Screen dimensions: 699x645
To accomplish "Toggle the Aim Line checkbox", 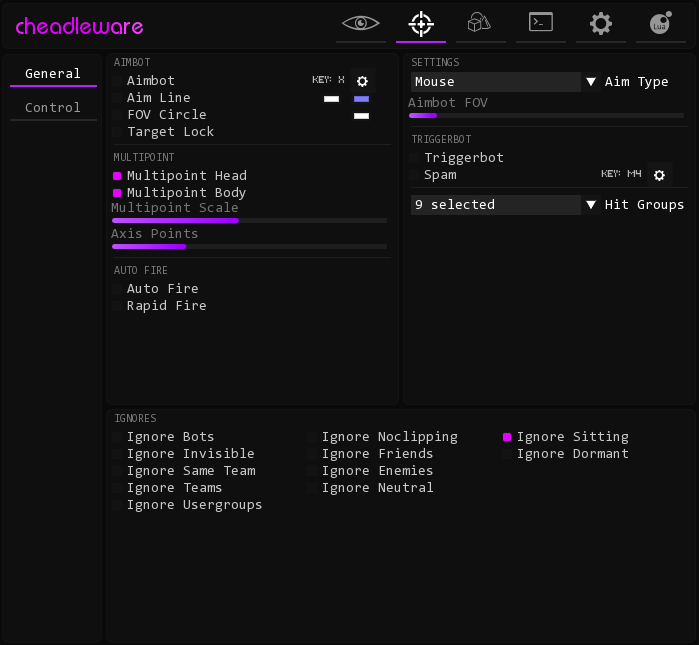I will click(117, 98).
